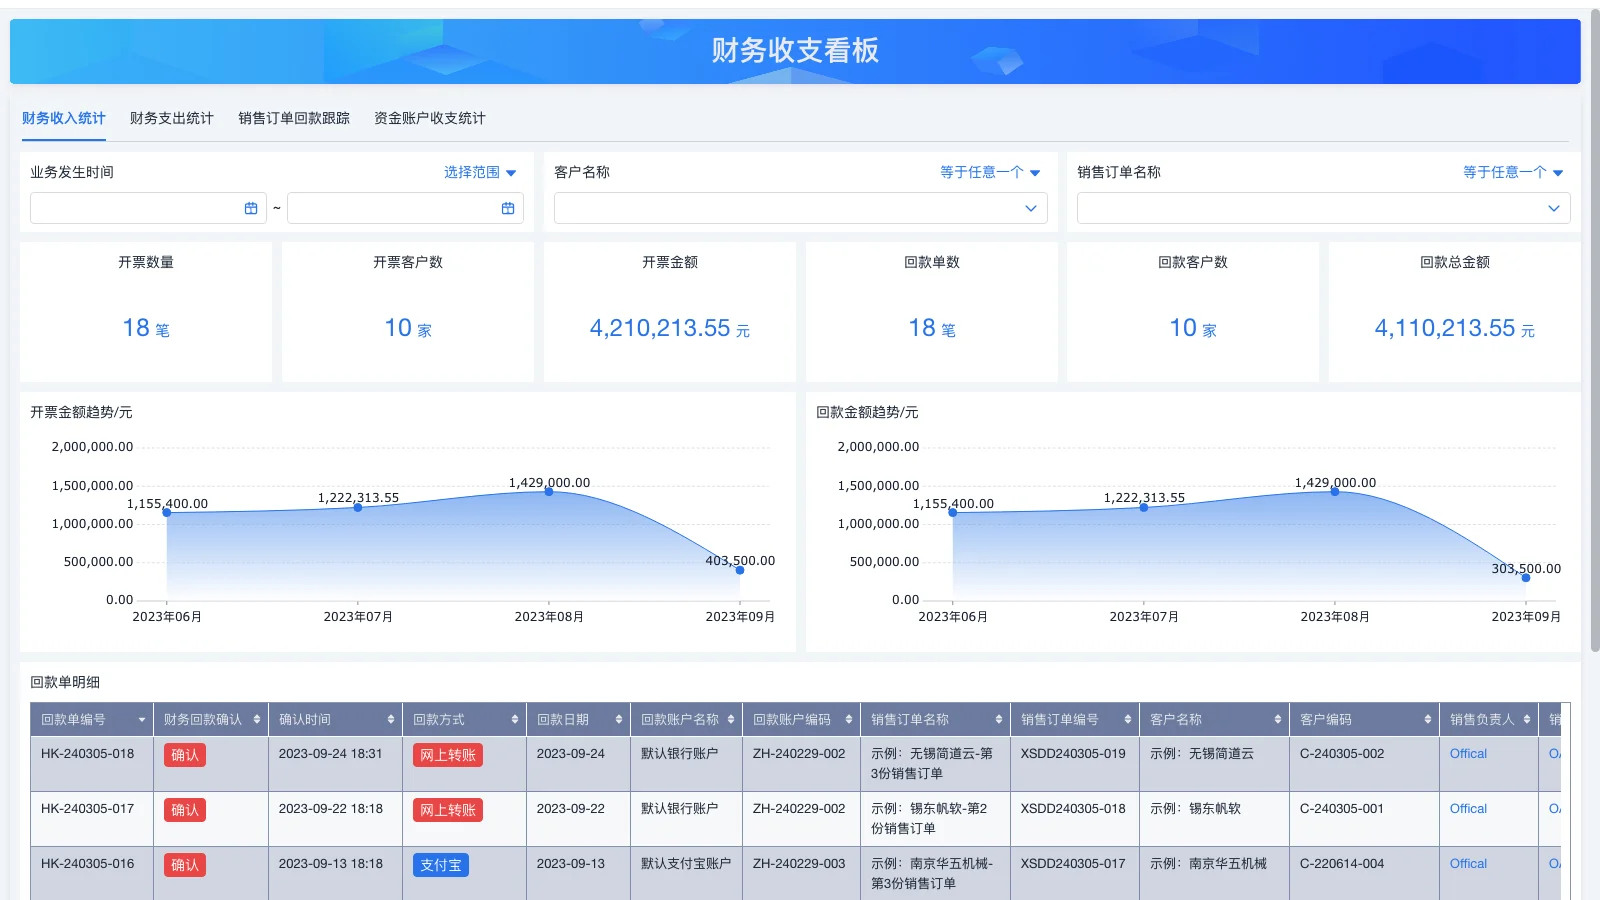Click the 确认 status badge for HK-240305-018

pos(184,755)
